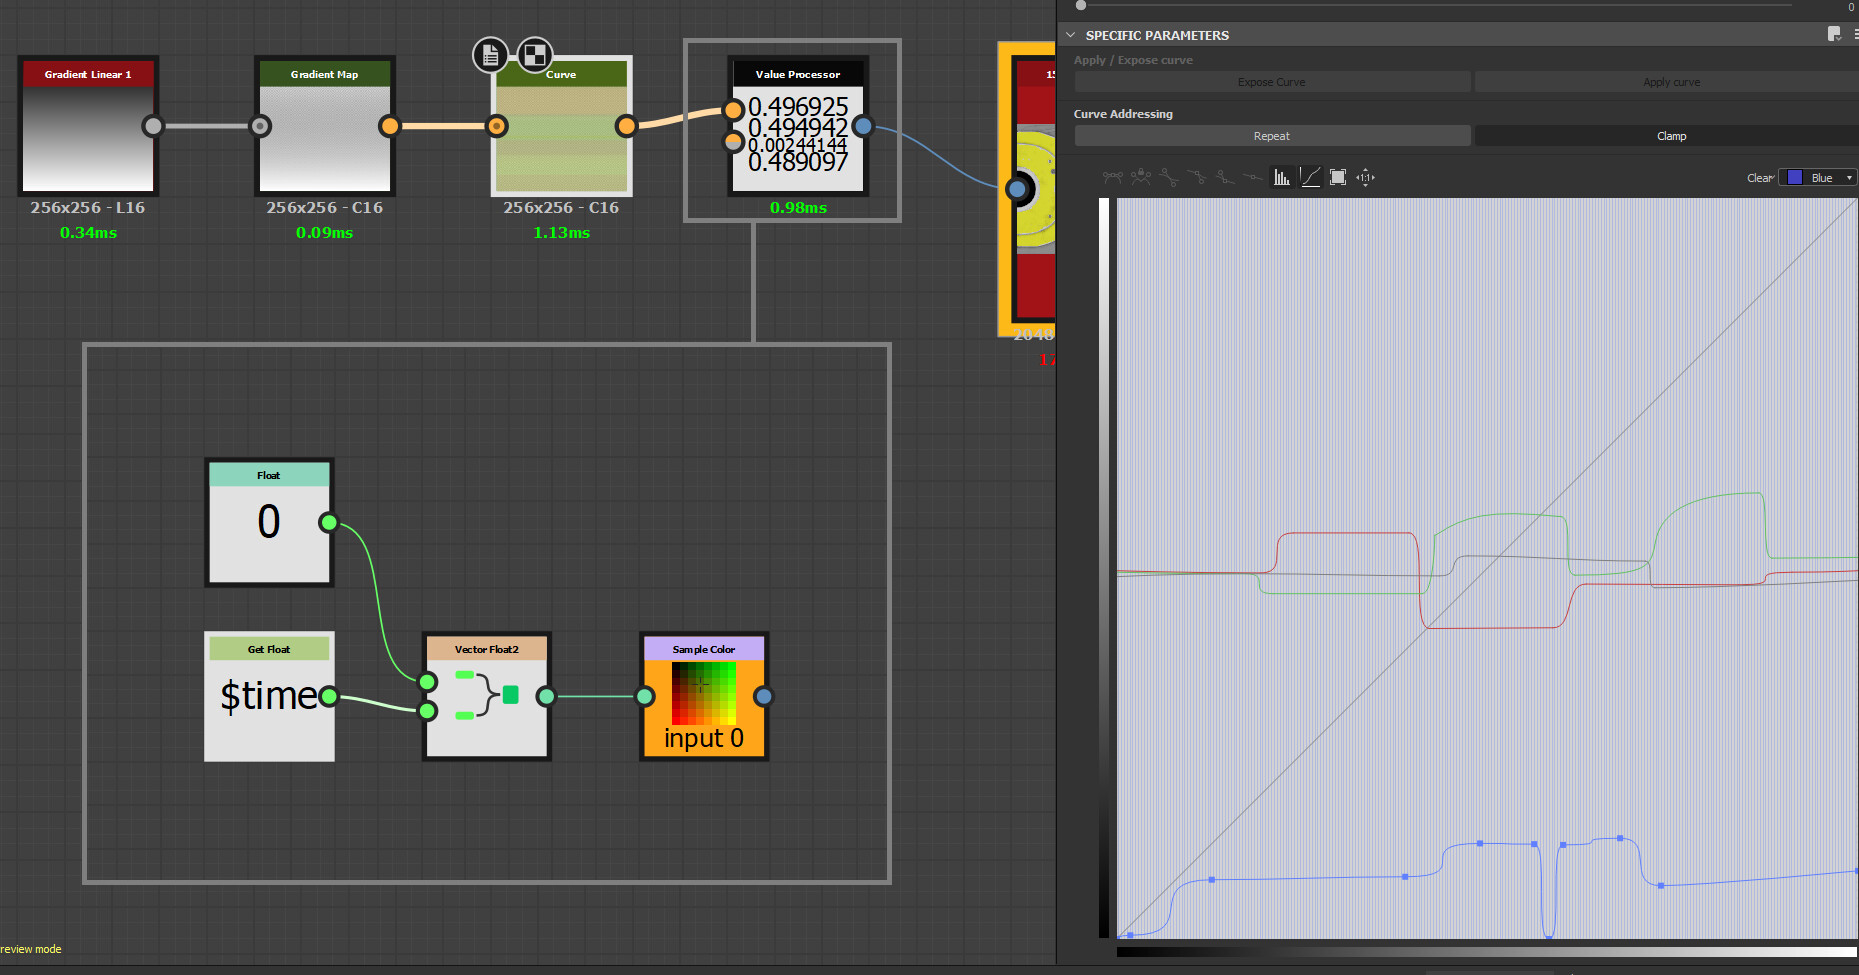Set curve addressing to Clamp
The image size is (1859, 975).
point(1670,136)
